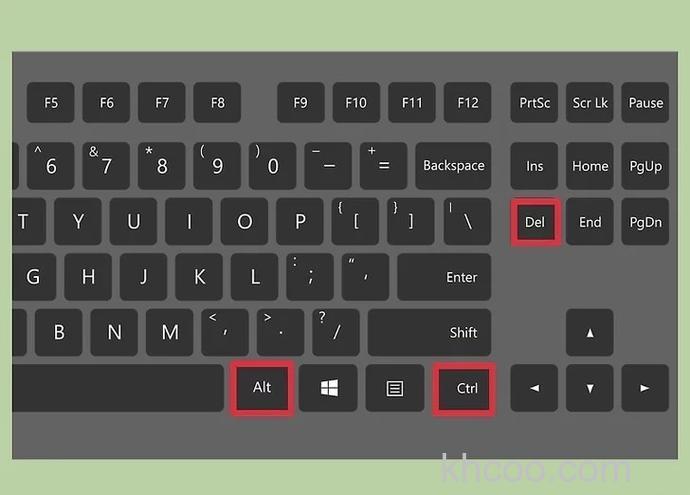Click the Windows logo key
Screen dimensions: 690x495
328,388
